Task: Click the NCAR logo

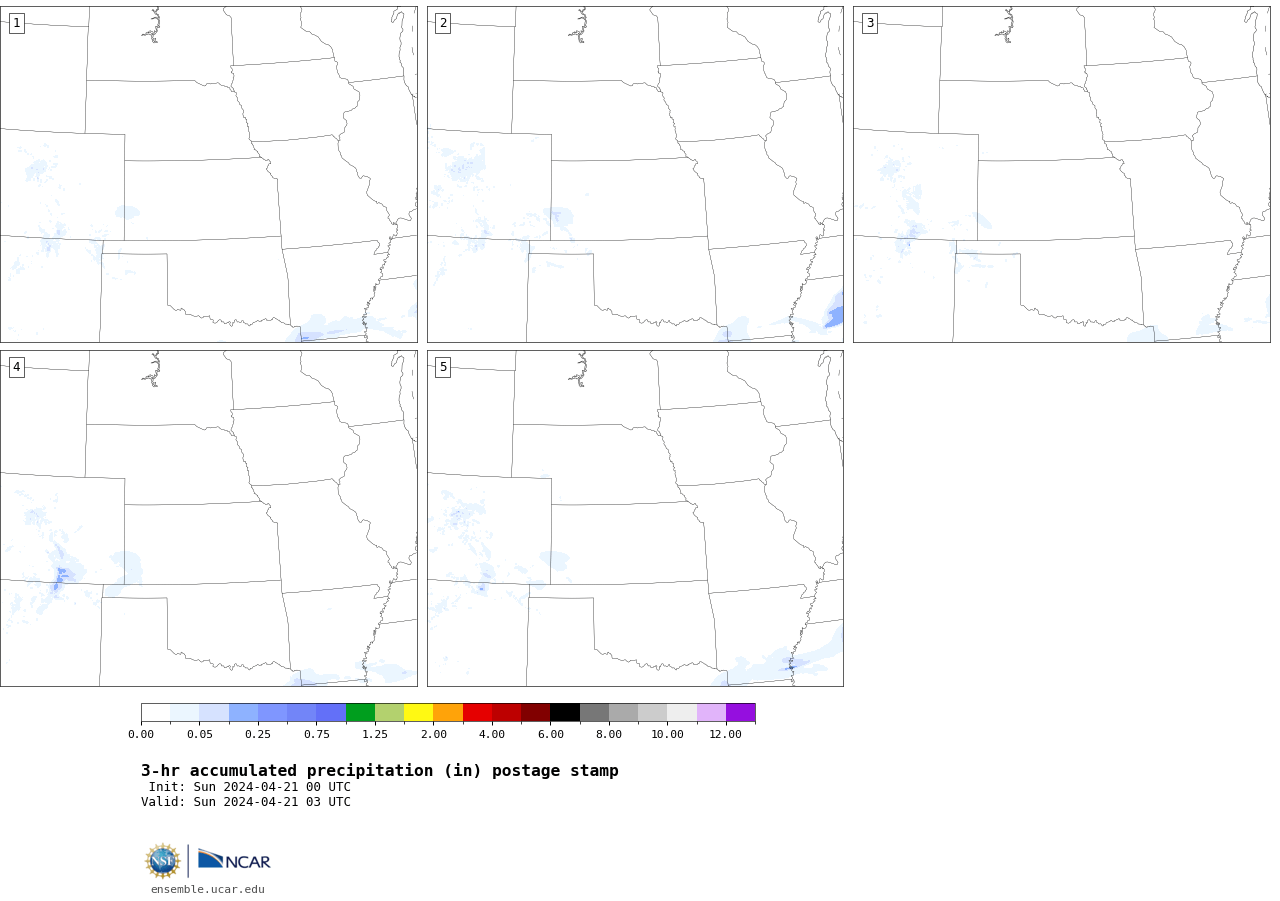Action: tap(234, 860)
